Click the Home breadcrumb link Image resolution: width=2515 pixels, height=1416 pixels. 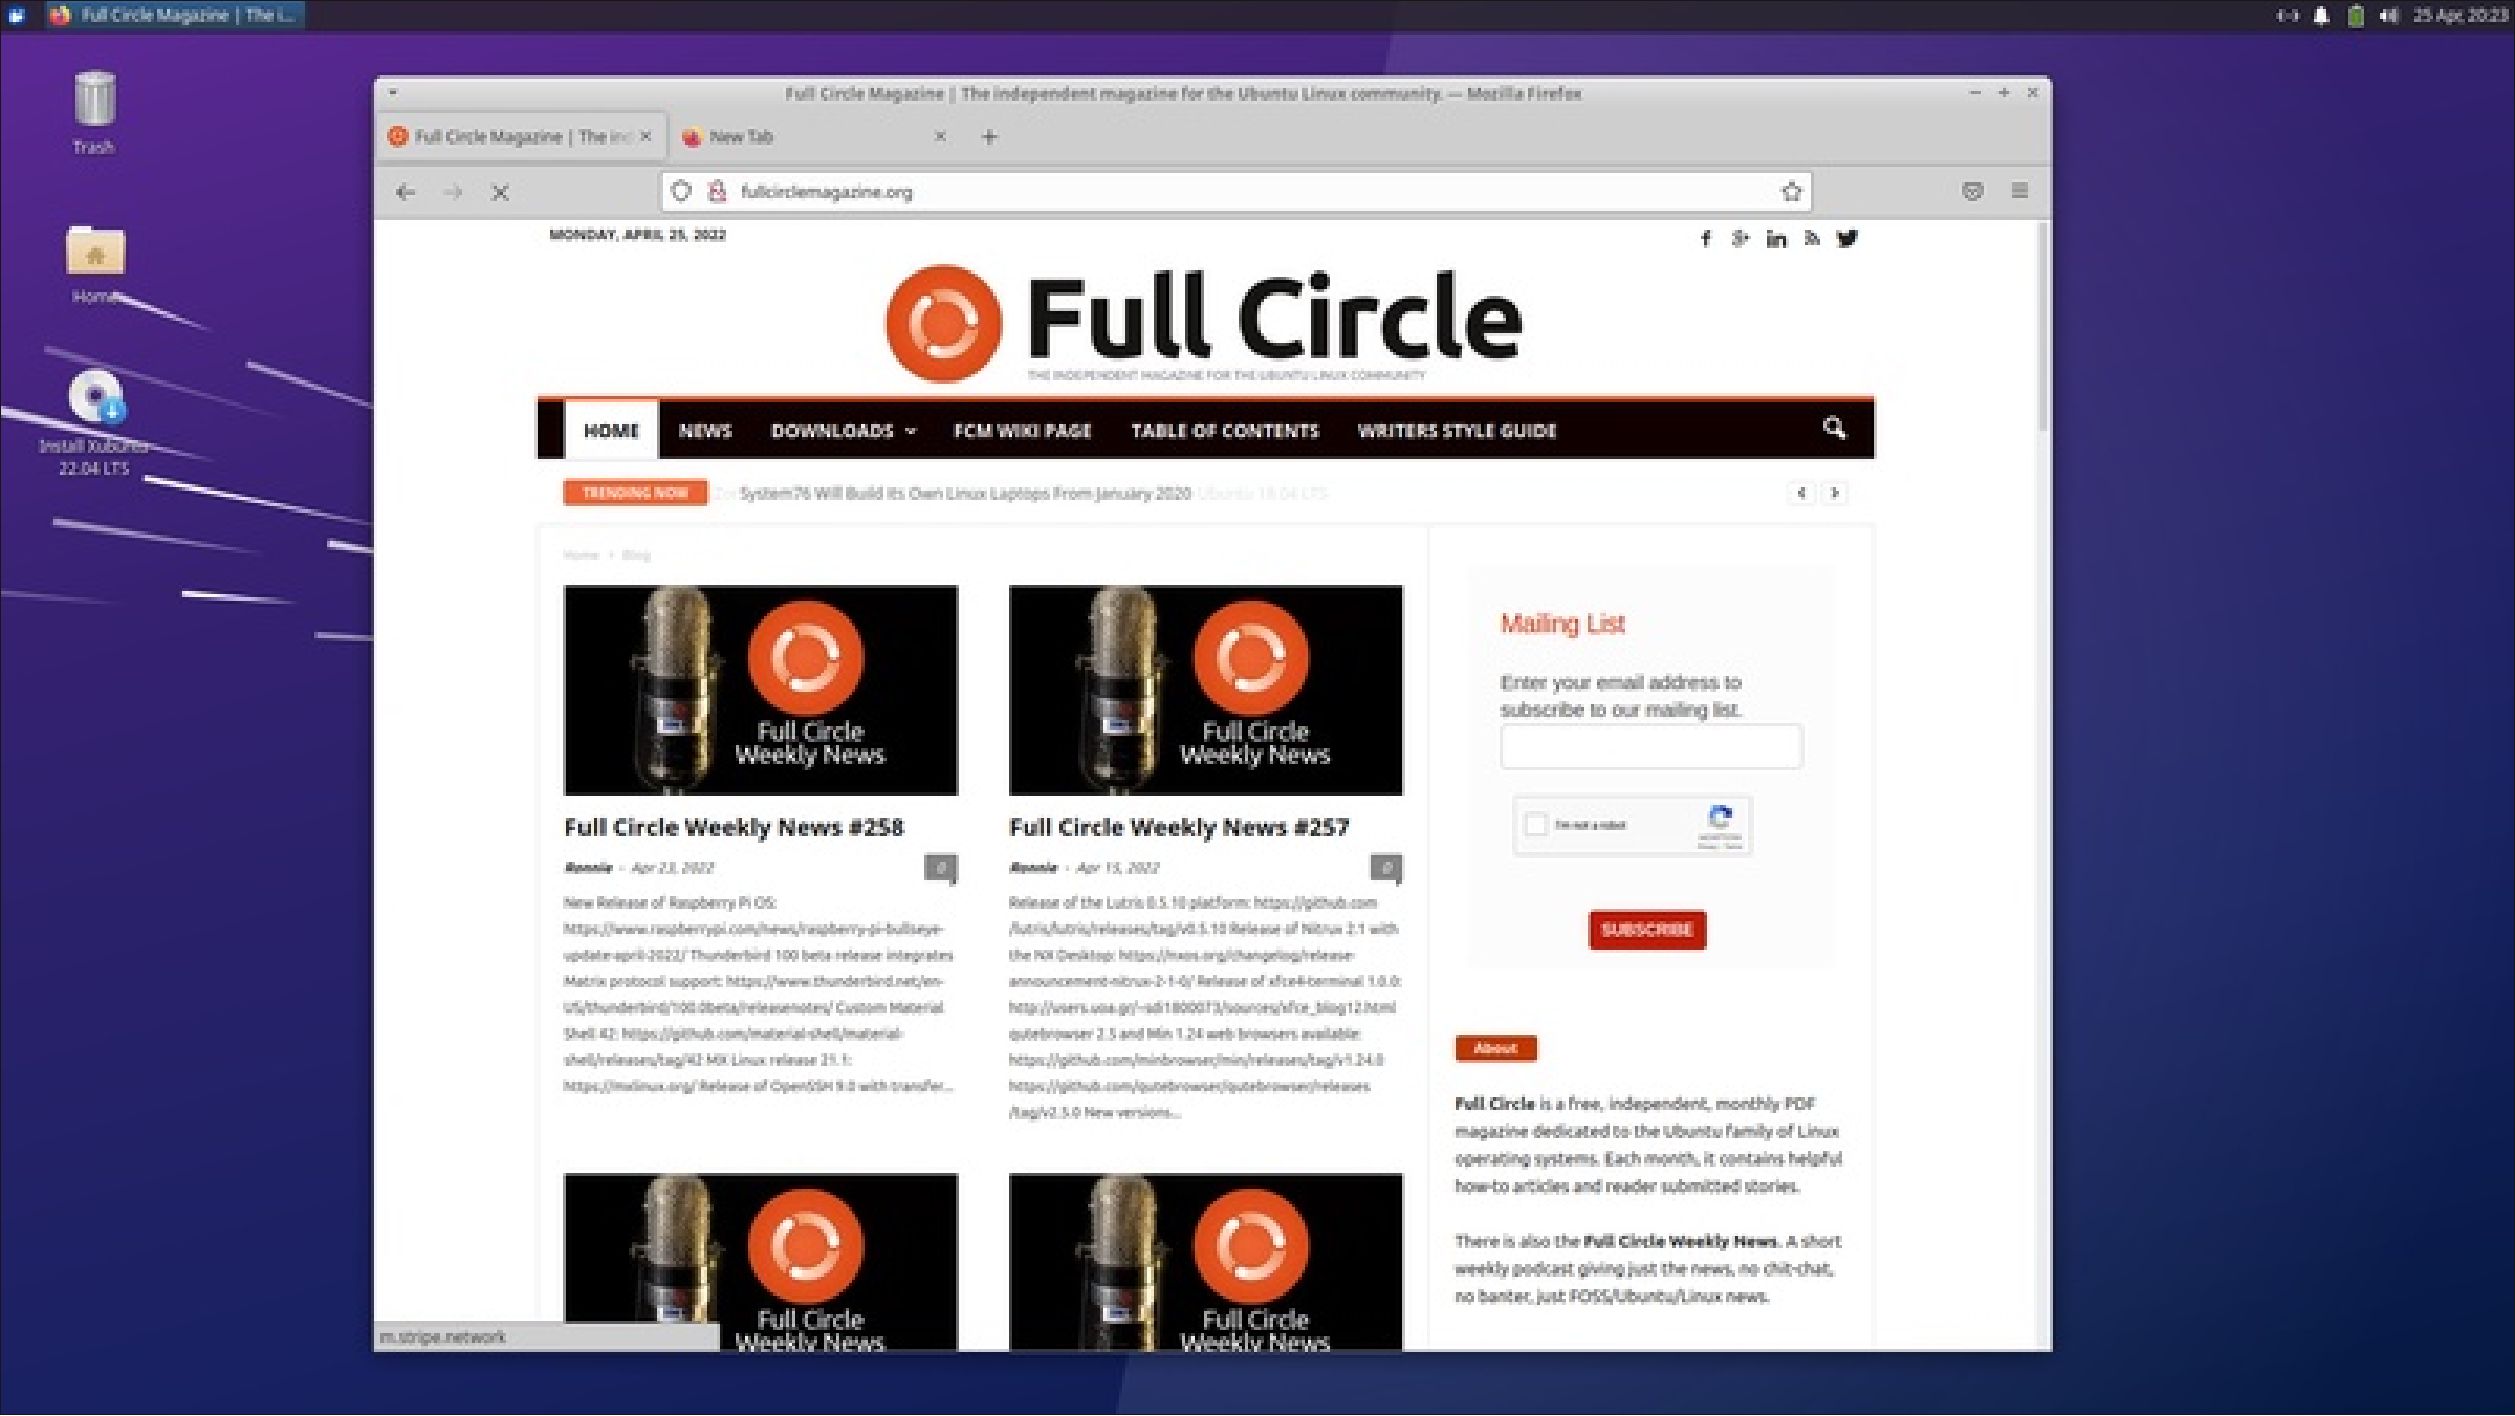580,555
